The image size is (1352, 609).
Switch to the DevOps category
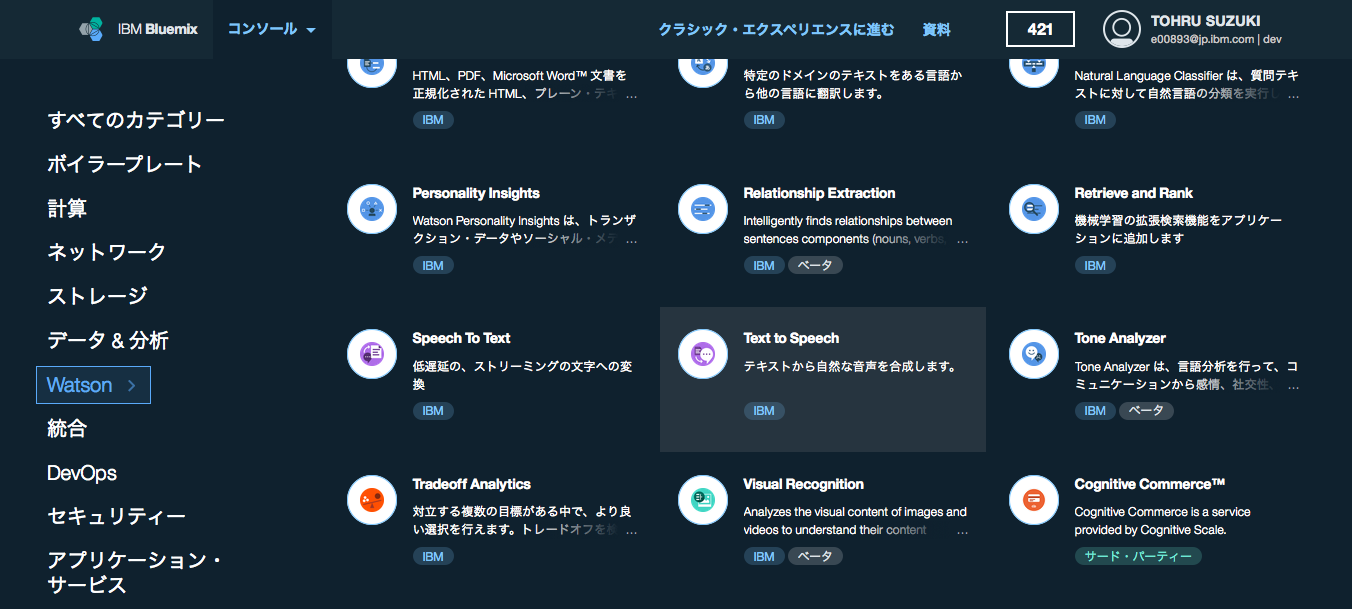[x=82, y=472]
